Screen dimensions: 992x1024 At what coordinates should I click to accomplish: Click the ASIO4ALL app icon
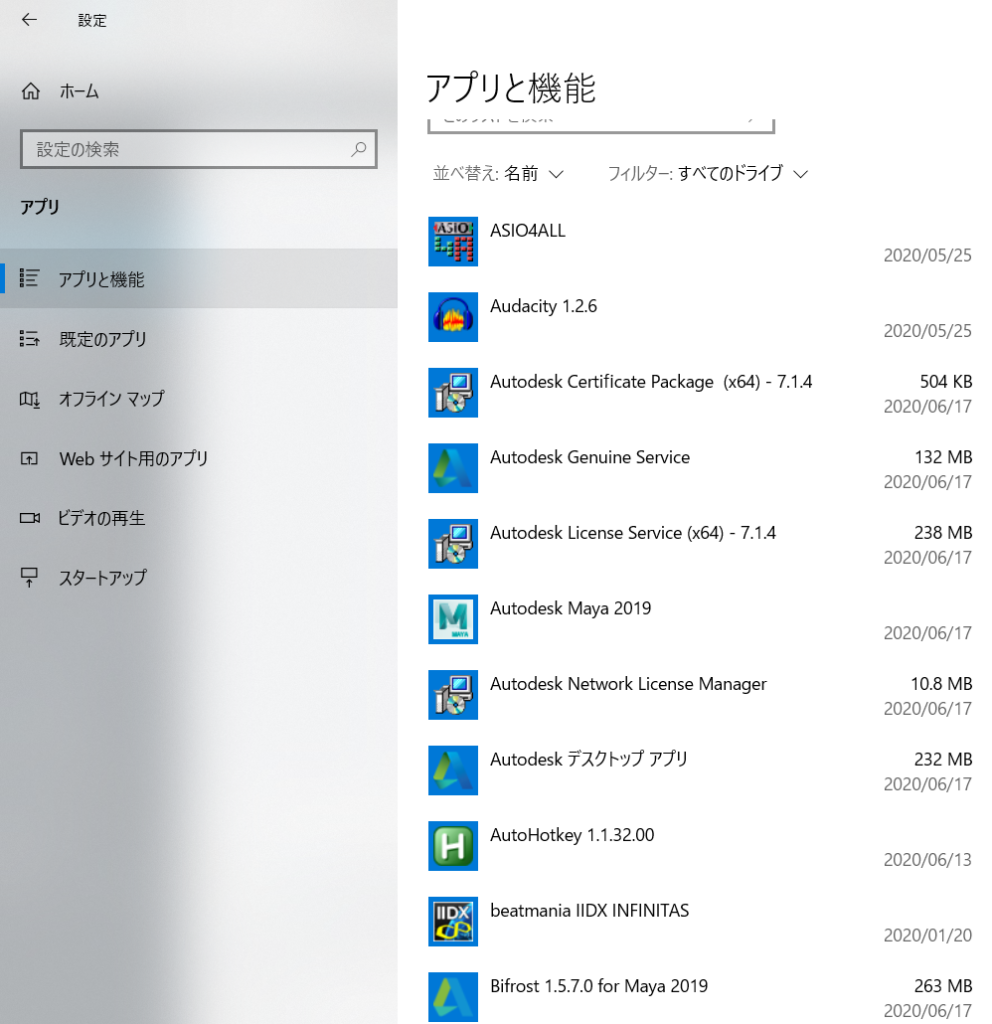[x=453, y=242]
